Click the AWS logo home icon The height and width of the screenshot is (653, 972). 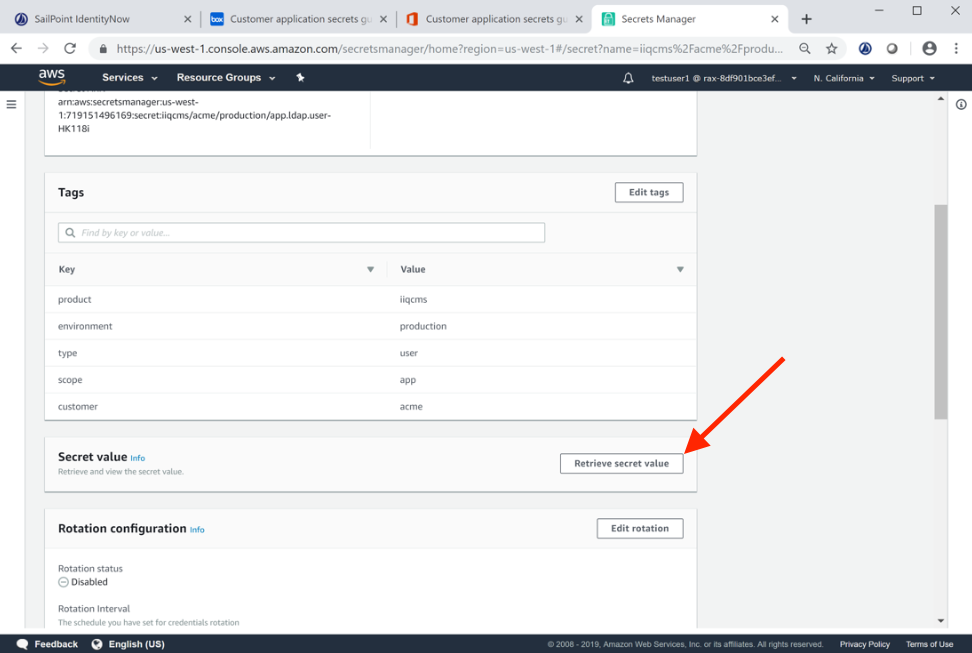(x=52, y=77)
